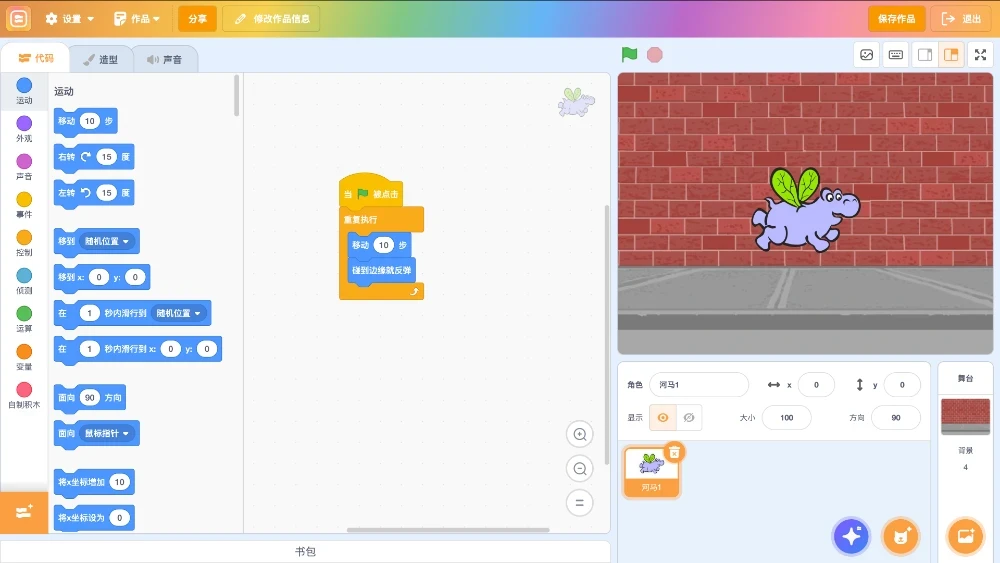Click the stage screenshot image icon

click(x=867, y=55)
